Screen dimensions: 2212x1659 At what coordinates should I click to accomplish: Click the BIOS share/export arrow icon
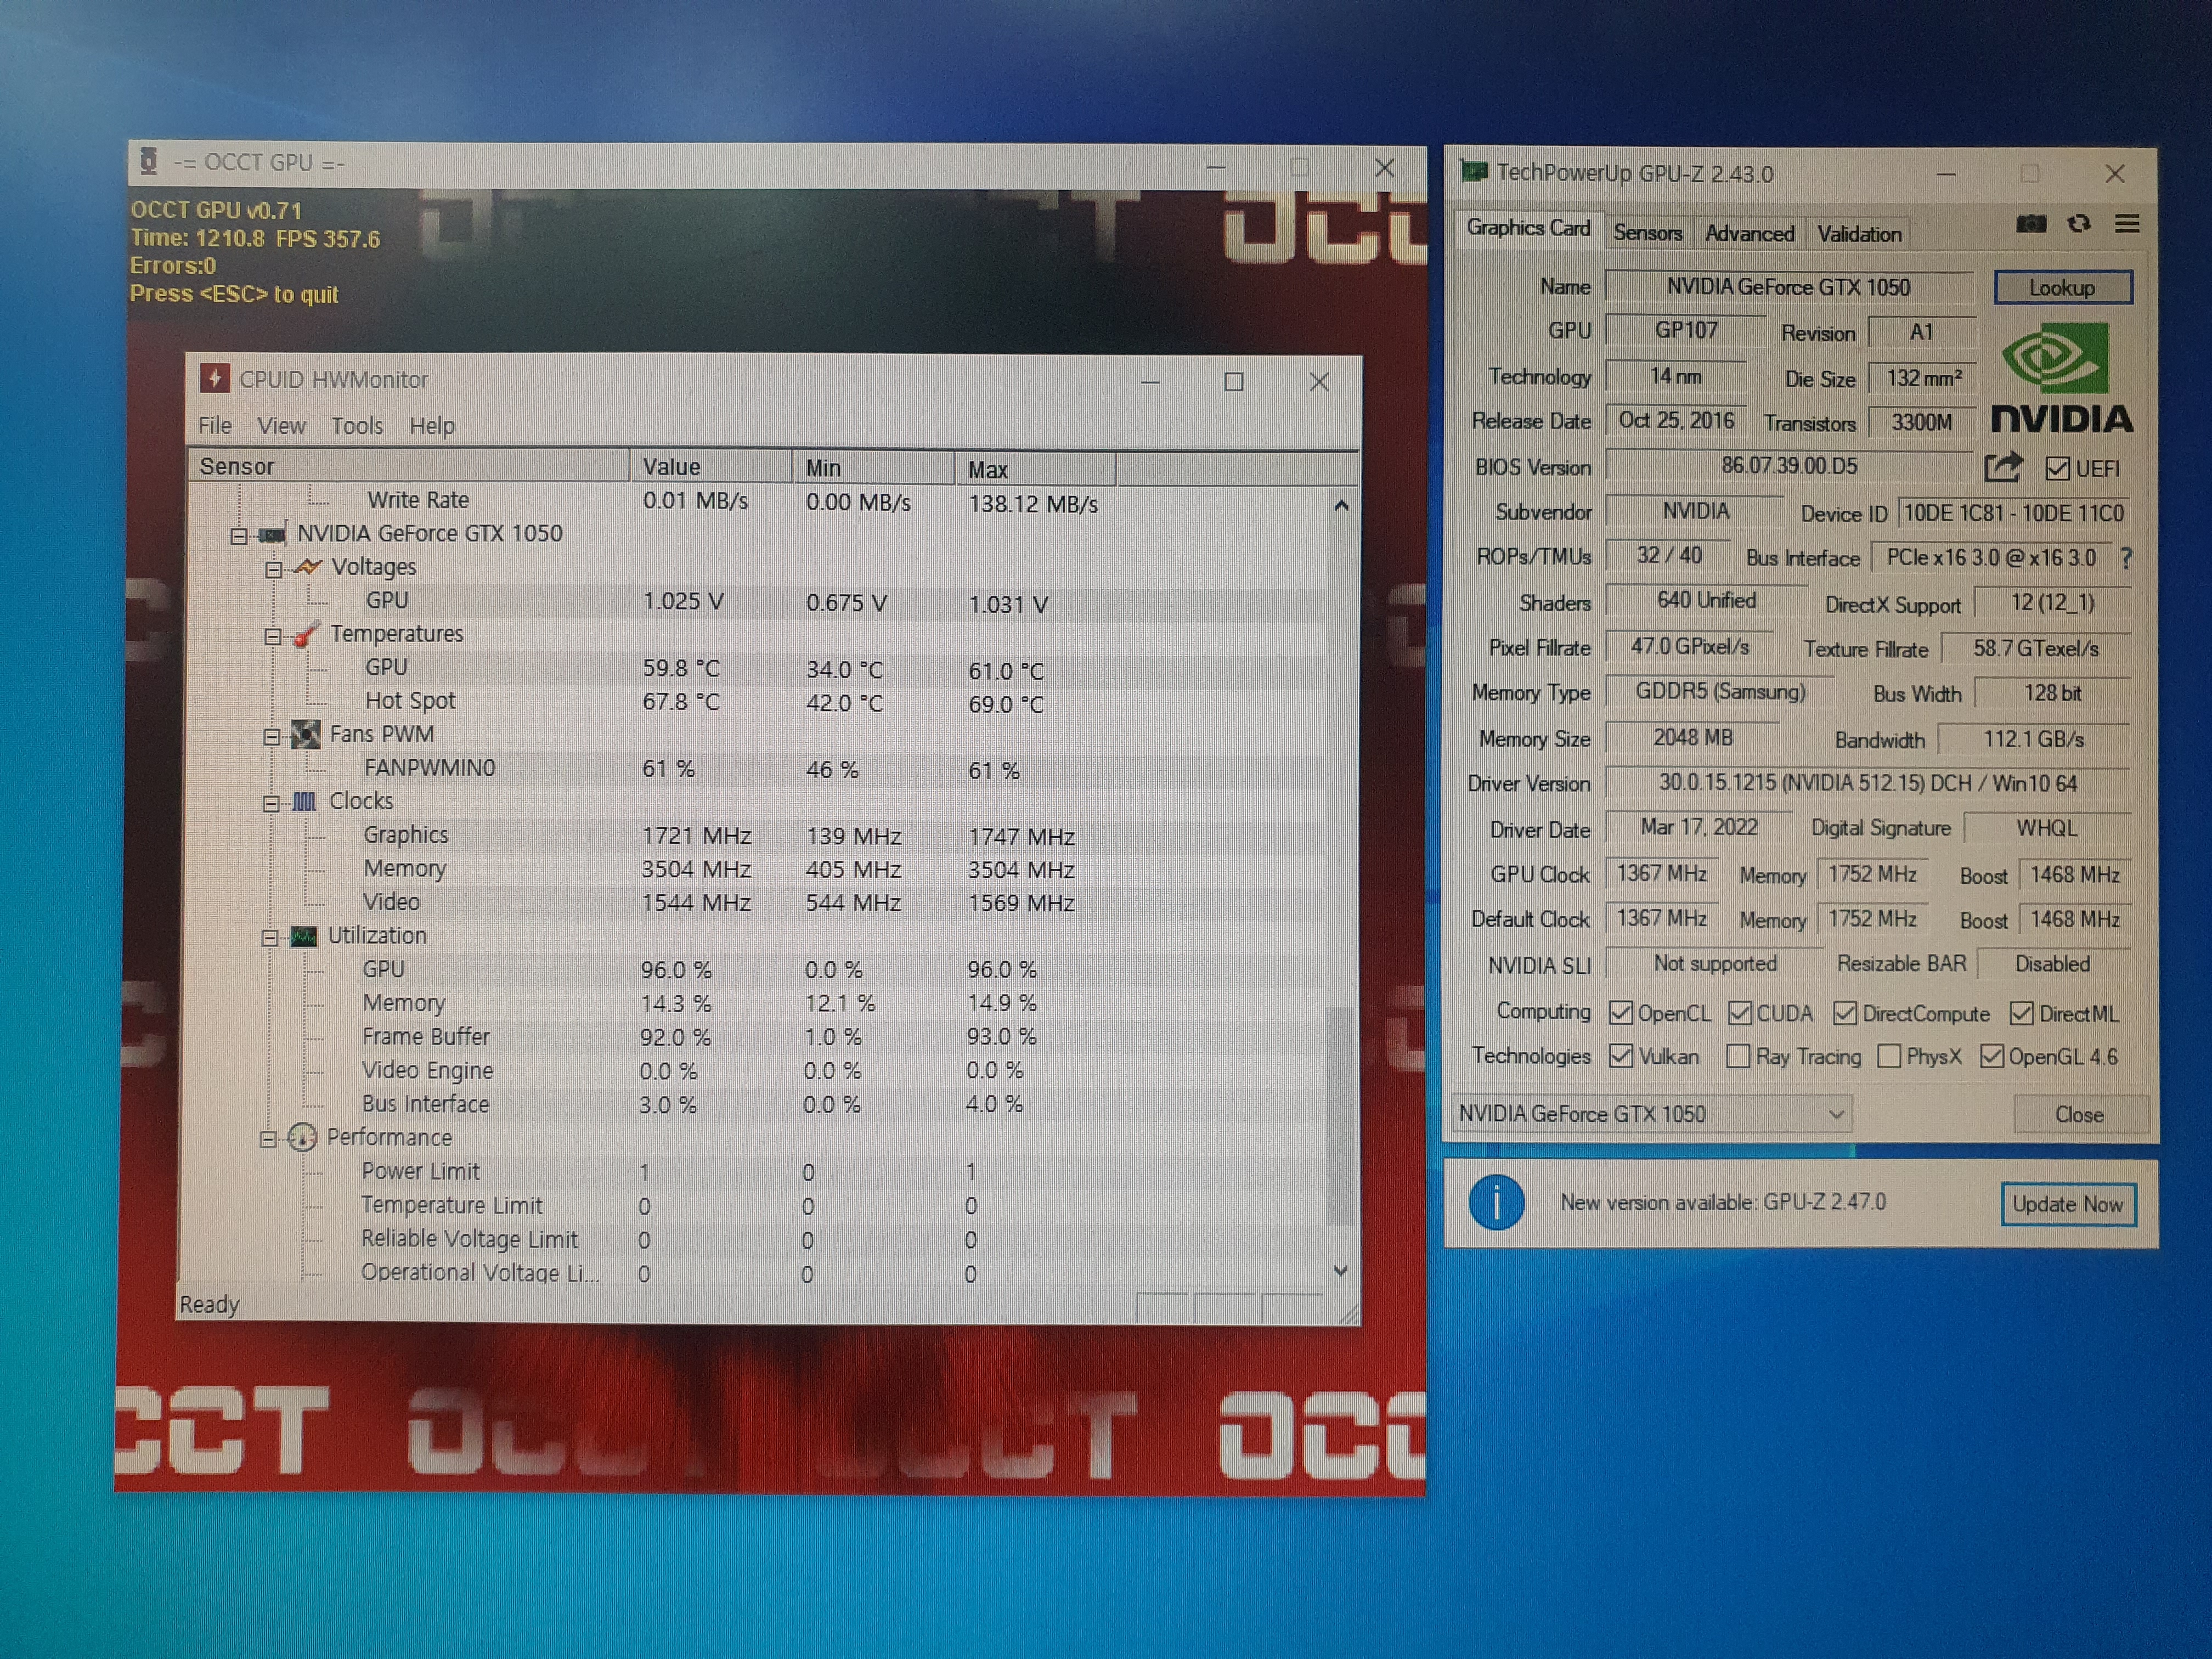2003,467
